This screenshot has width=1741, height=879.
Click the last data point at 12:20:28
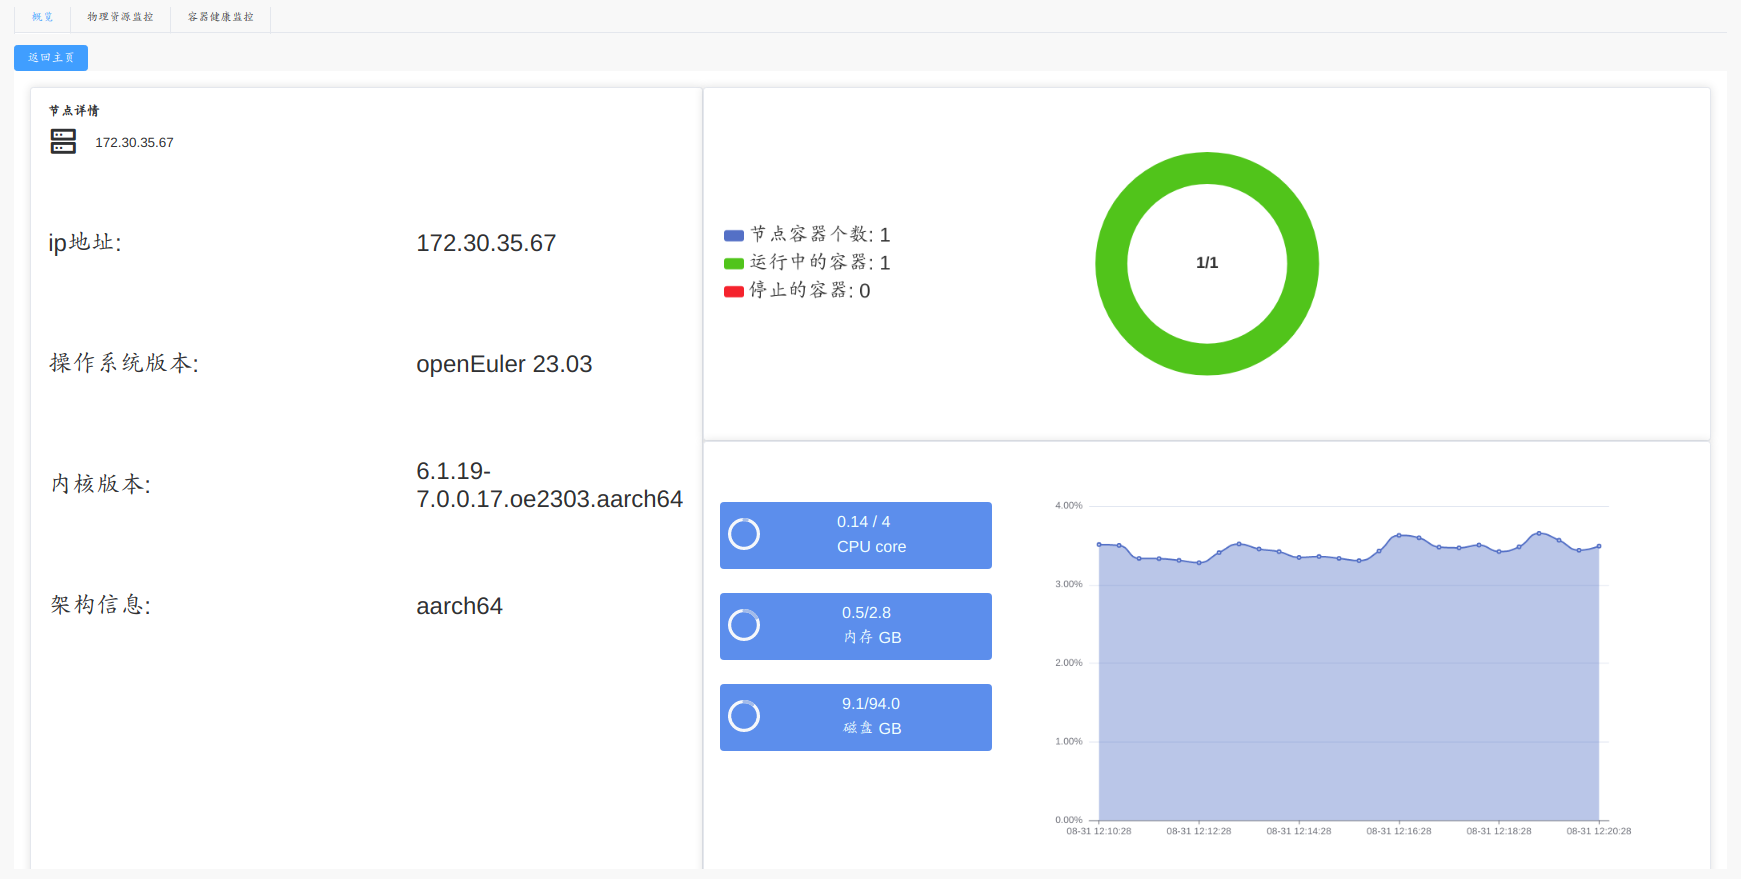click(x=1599, y=546)
